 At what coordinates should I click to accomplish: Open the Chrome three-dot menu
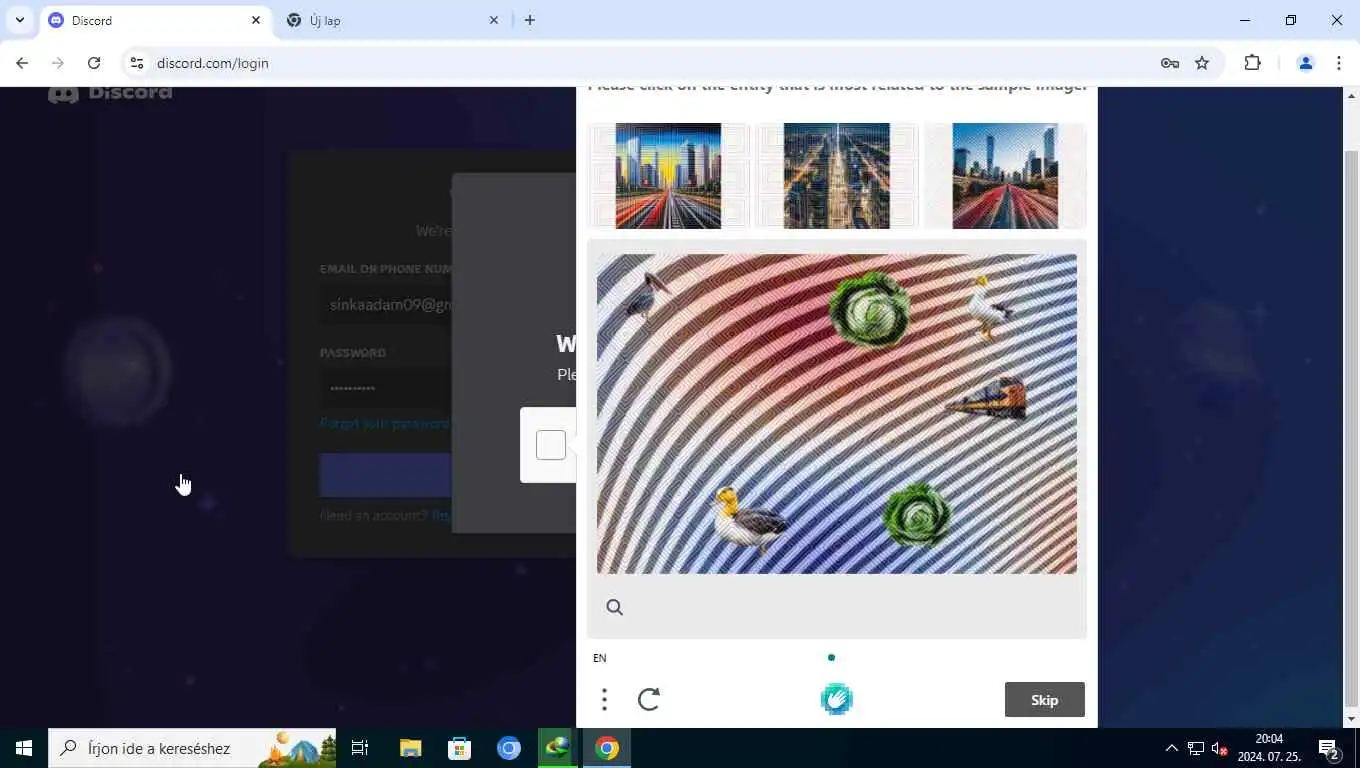click(x=1339, y=63)
